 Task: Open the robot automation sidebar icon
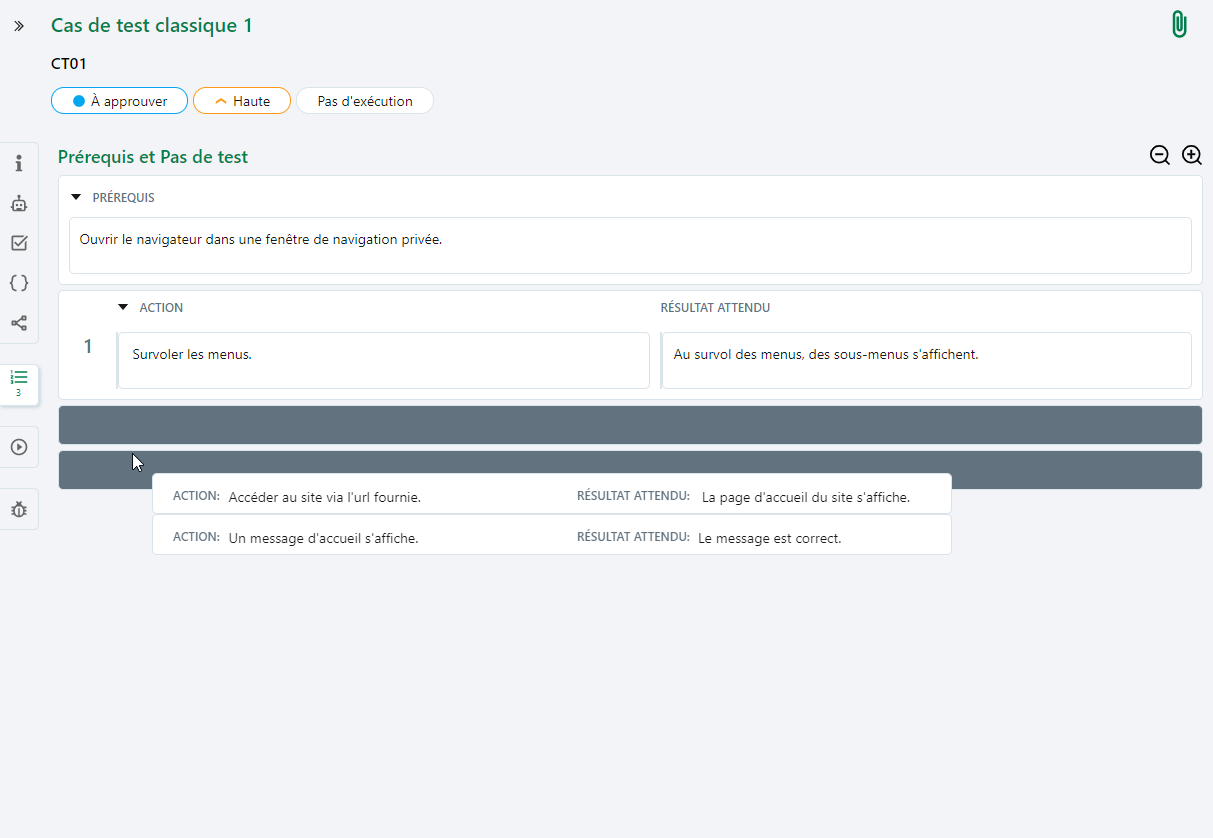click(x=19, y=203)
